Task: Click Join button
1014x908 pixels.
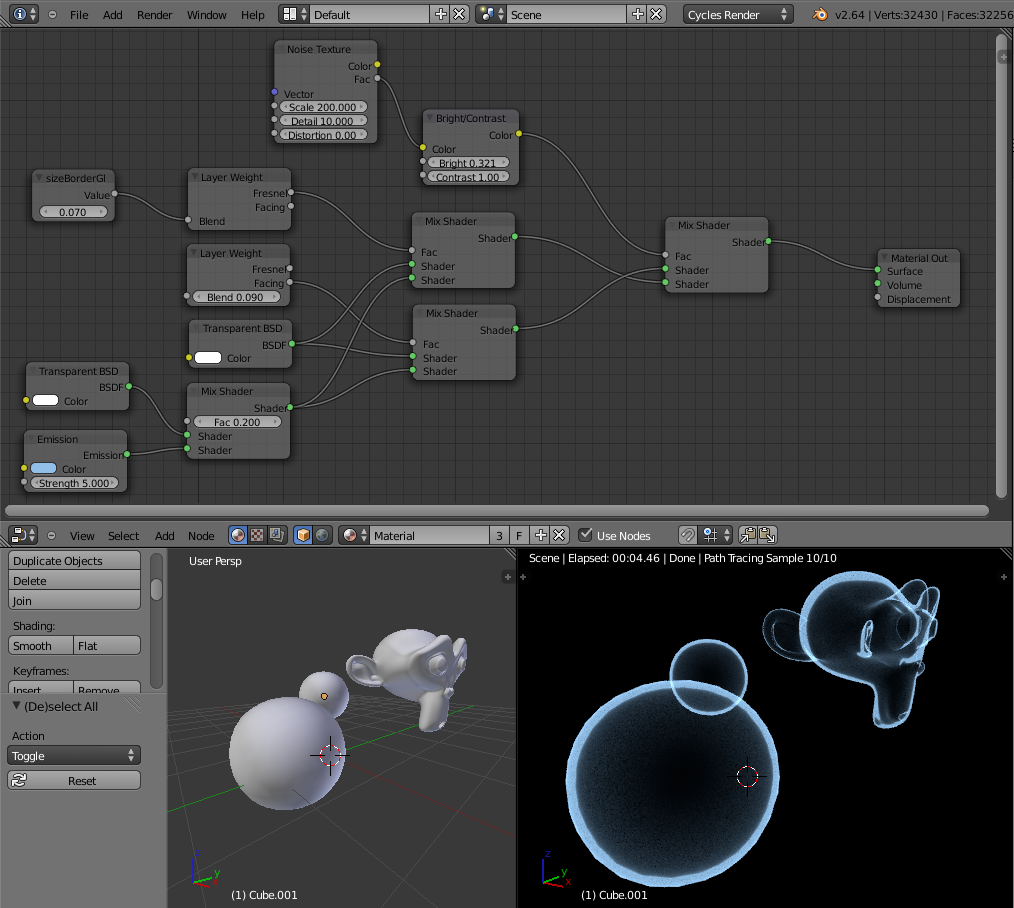Action: [74, 601]
